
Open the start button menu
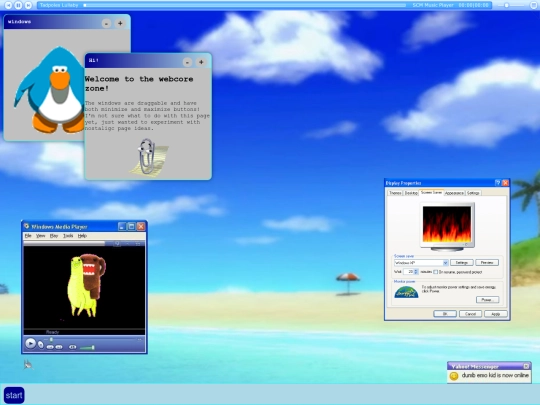[x=14, y=395]
